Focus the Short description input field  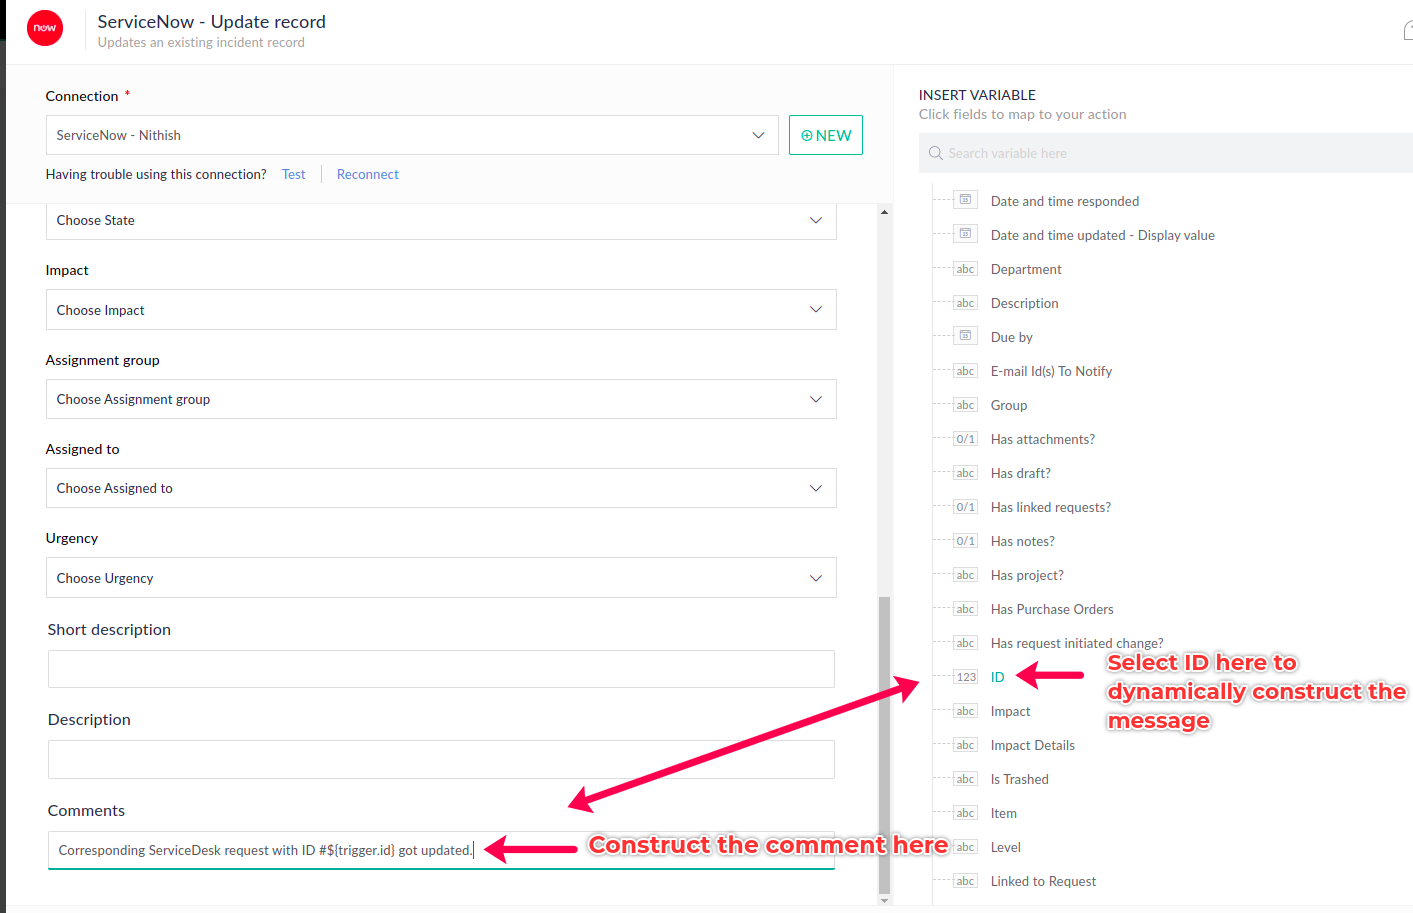coord(441,669)
